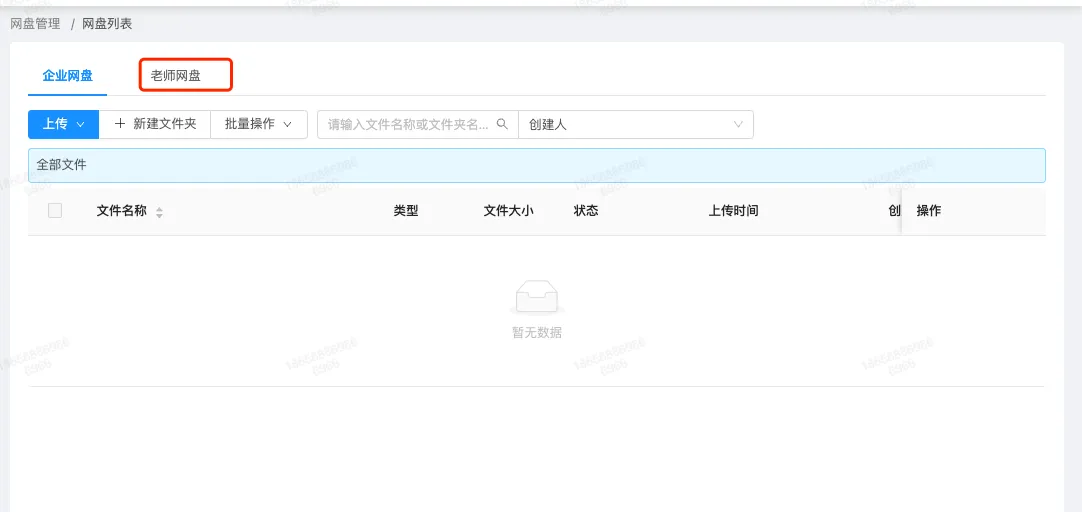Screen dimensions: 1082x512
Task: Expand the 批量操作 dropdown
Action: click(x=259, y=124)
